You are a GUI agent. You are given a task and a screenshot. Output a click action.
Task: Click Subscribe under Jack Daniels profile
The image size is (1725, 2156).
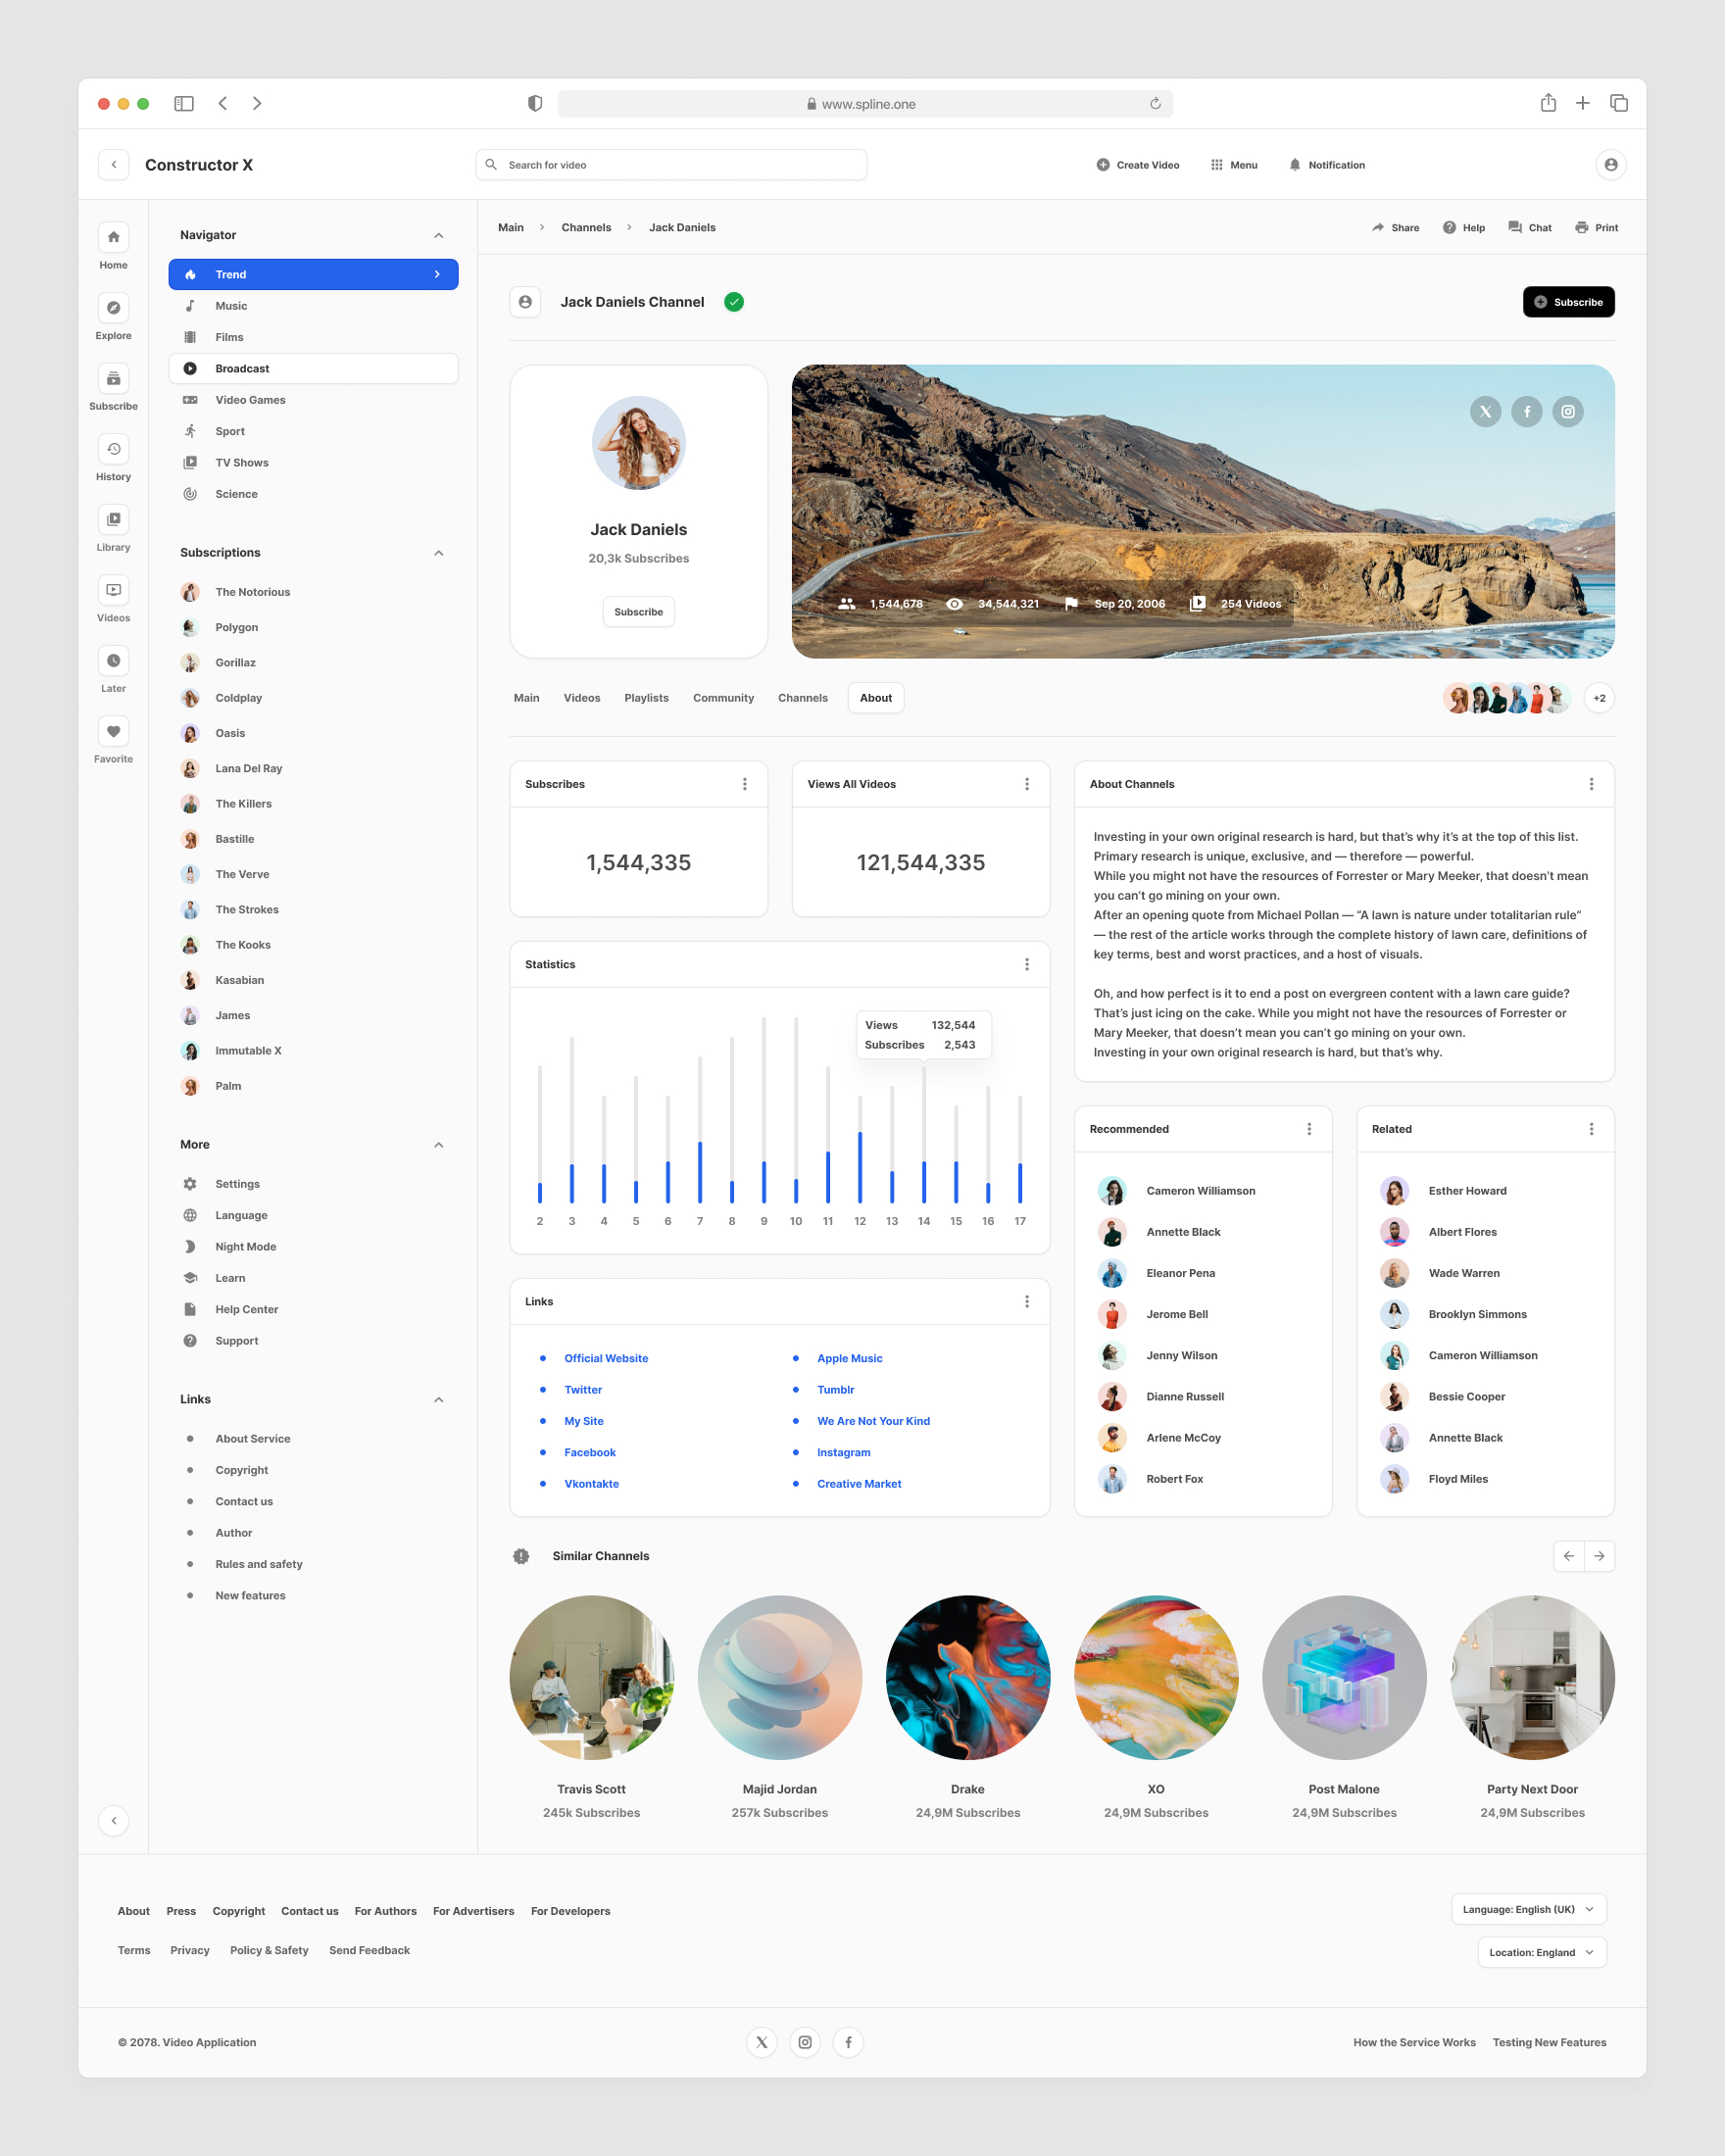(x=638, y=612)
